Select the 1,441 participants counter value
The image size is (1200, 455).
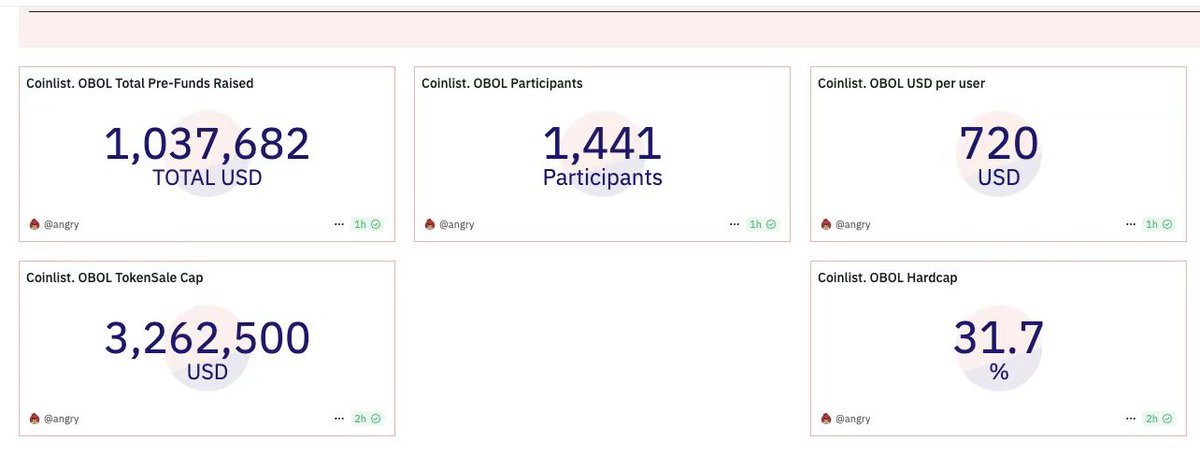(602, 145)
